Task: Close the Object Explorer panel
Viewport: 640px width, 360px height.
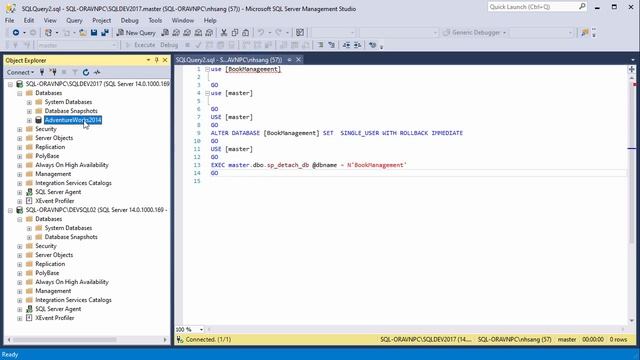Action: (x=165, y=60)
